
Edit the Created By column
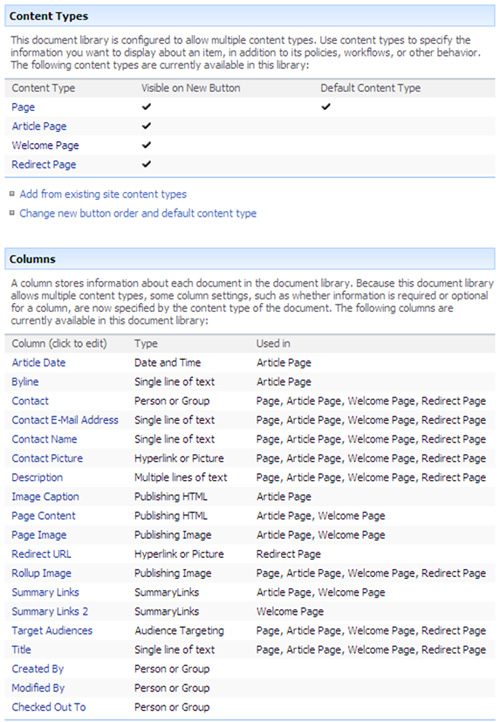(x=38, y=669)
